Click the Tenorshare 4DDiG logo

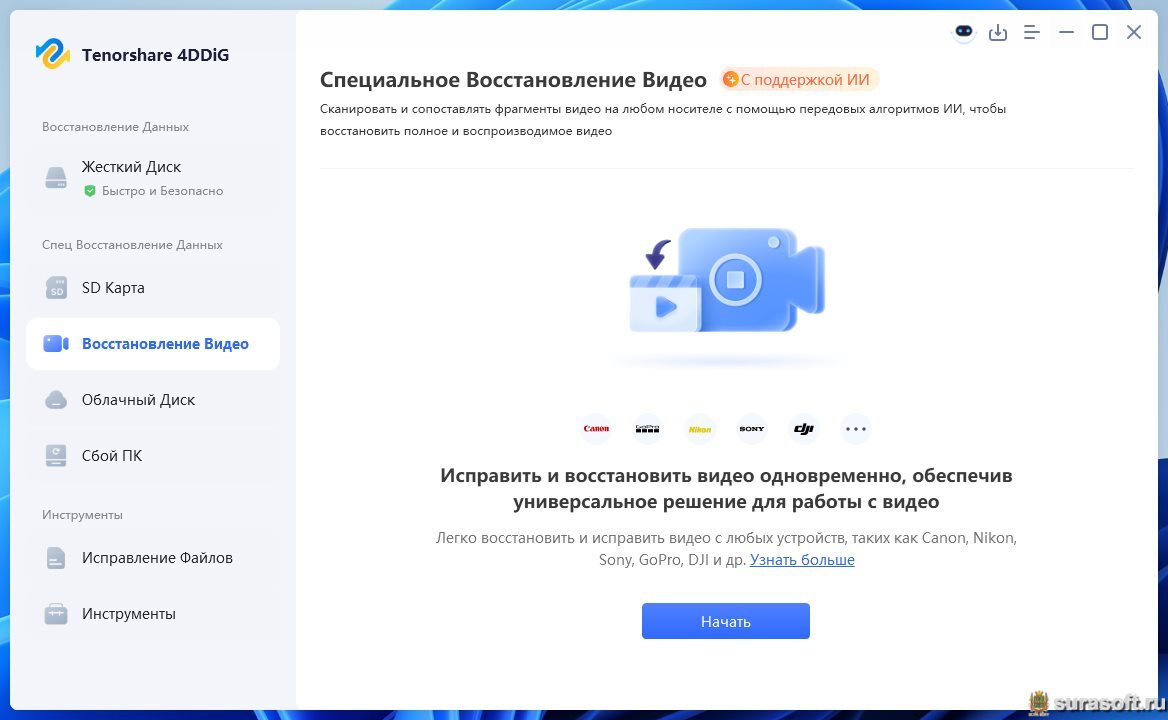(53, 54)
